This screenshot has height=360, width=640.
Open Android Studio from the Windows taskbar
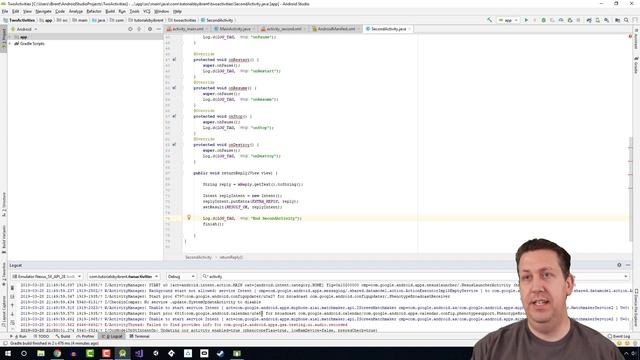coord(122,353)
